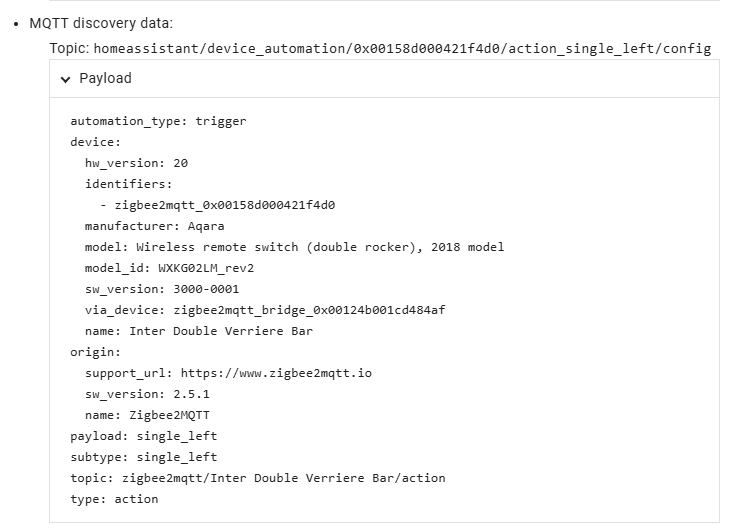The height and width of the screenshot is (532, 735).
Task: Click the Payload header label
Action: (x=105, y=78)
